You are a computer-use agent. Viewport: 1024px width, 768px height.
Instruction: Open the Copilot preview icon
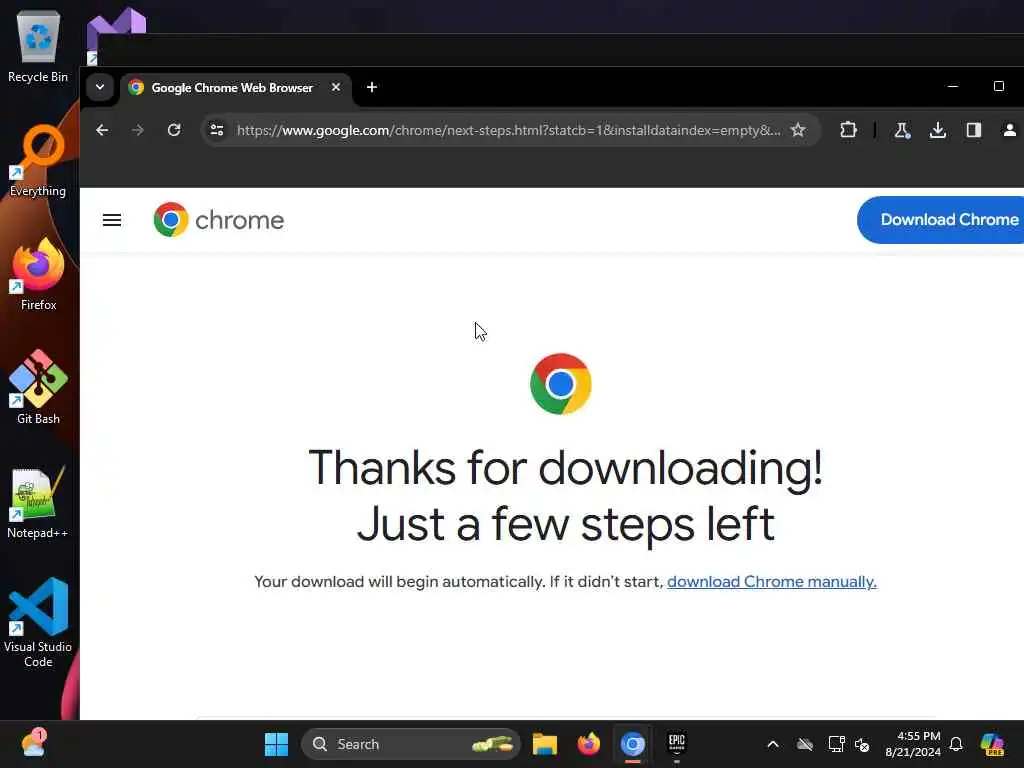click(992, 744)
